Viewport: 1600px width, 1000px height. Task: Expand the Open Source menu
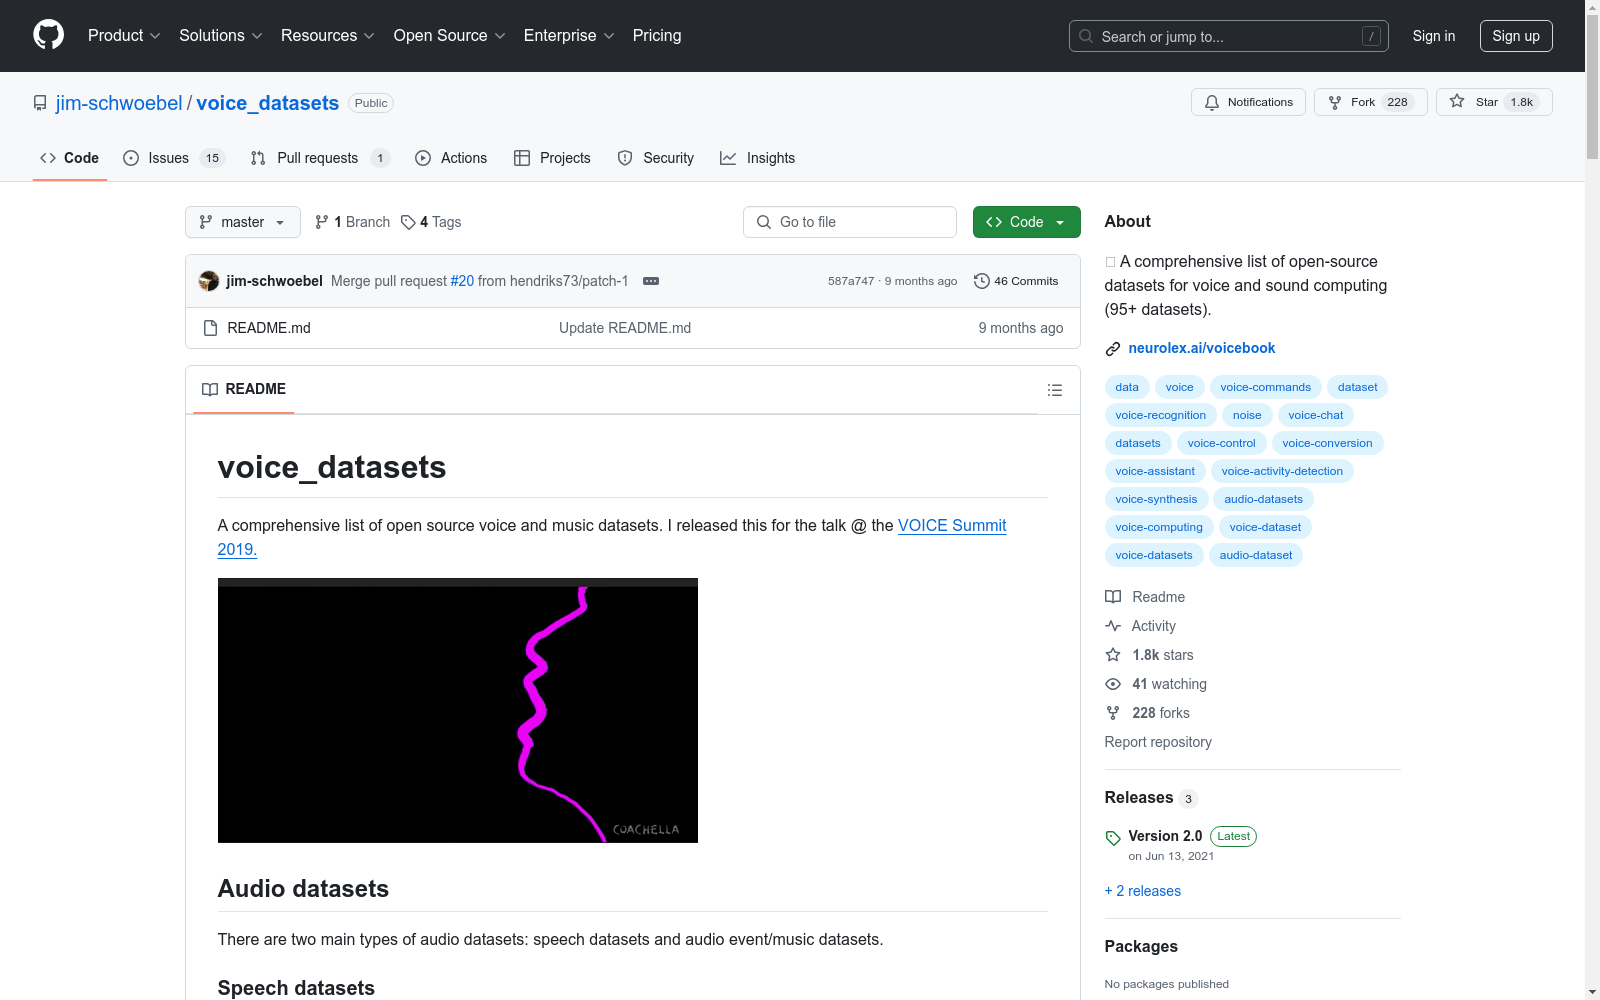[x=449, y=35]
